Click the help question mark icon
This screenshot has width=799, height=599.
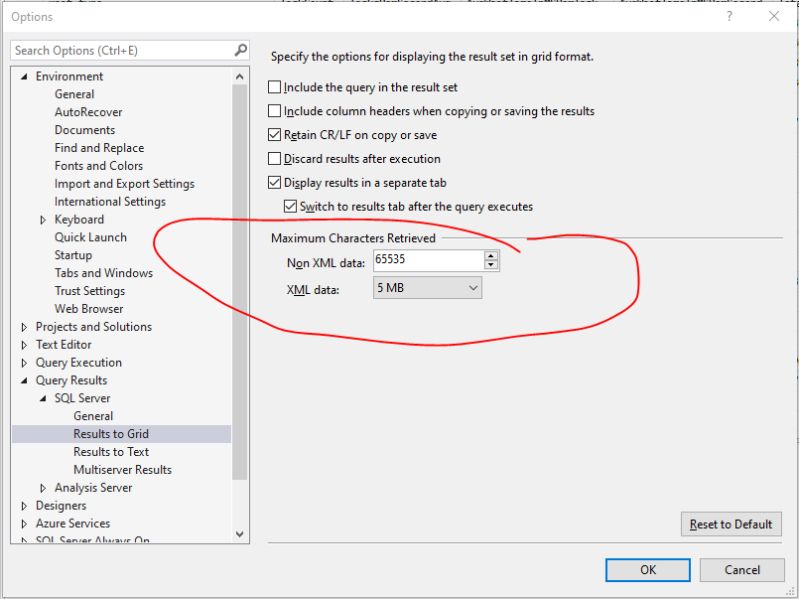729,16
